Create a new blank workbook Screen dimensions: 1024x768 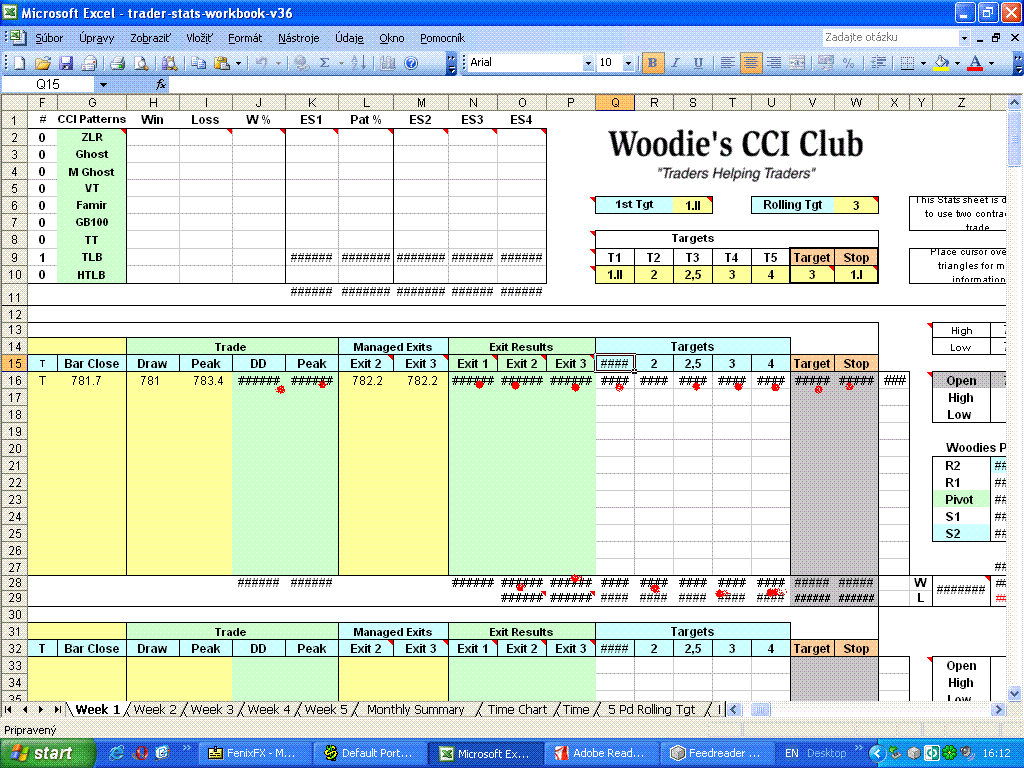[20, 63]
